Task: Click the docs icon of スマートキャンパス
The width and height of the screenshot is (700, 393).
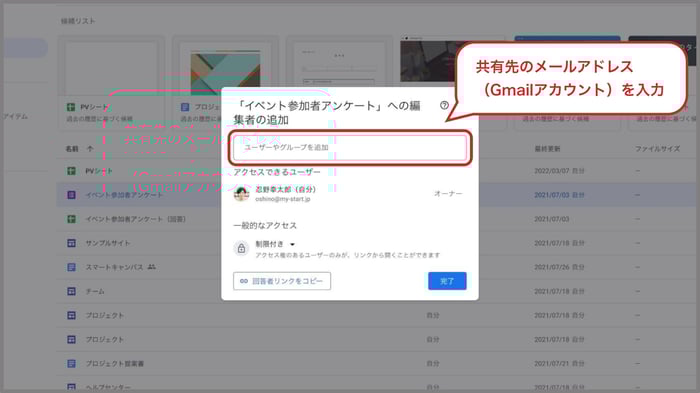Action: tap(71, 268)
